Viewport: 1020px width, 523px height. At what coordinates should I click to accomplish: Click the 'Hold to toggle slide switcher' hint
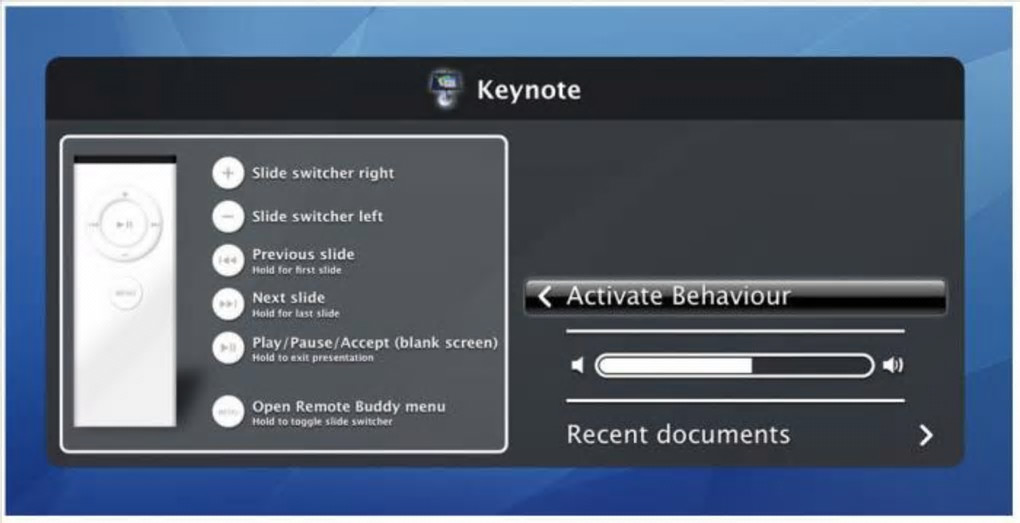coord(322,422)
